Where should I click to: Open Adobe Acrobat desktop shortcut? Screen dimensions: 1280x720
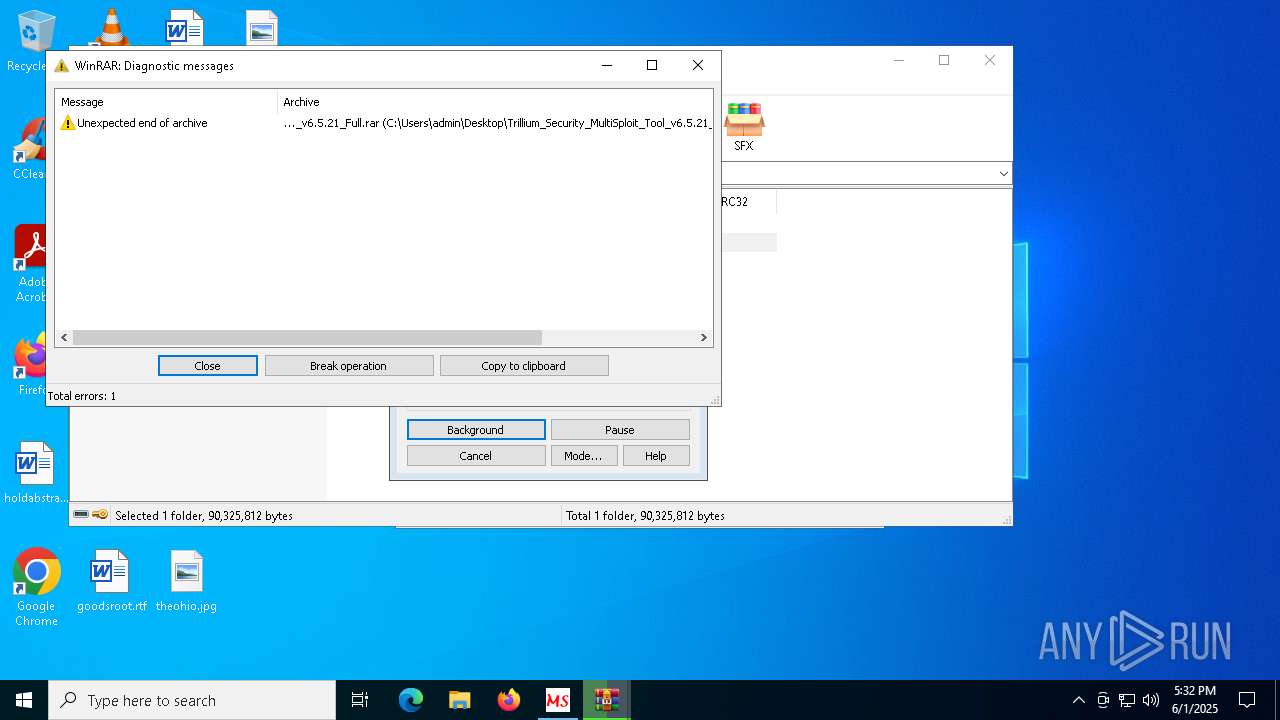30,262
